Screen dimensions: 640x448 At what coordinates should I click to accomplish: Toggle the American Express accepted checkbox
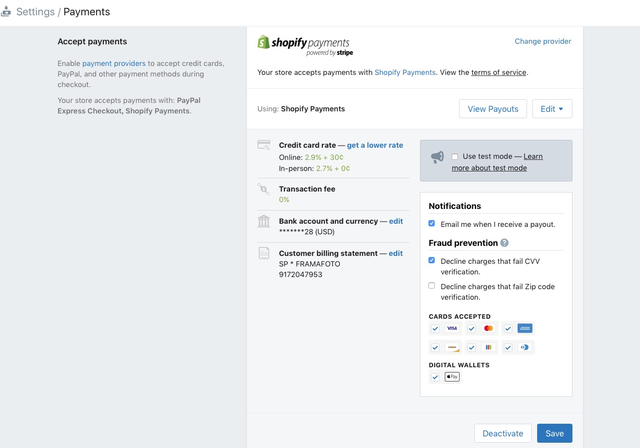pyautogui.click(x=508, y=328)
